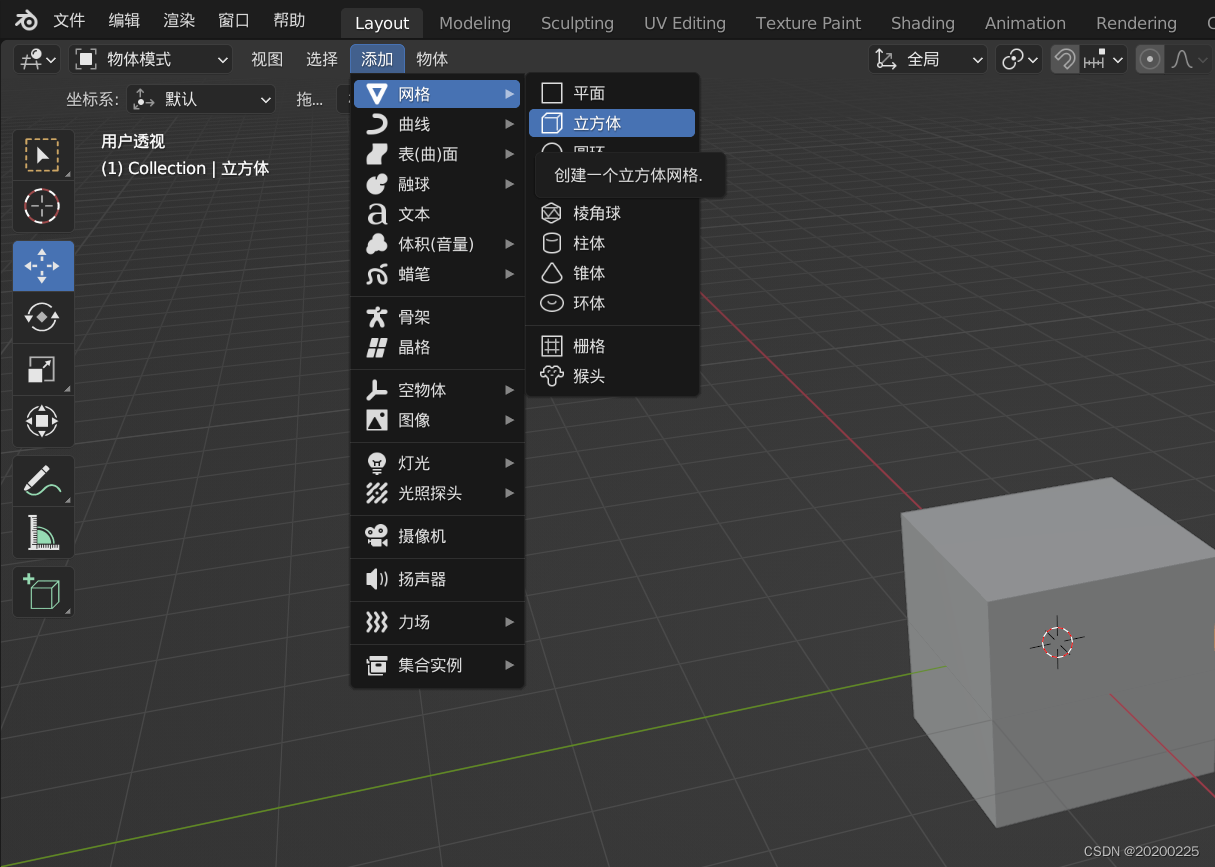Expand the 体积(音量) volume submenu
Viewport: 1215px width, 867px height.
click(437, 244)
